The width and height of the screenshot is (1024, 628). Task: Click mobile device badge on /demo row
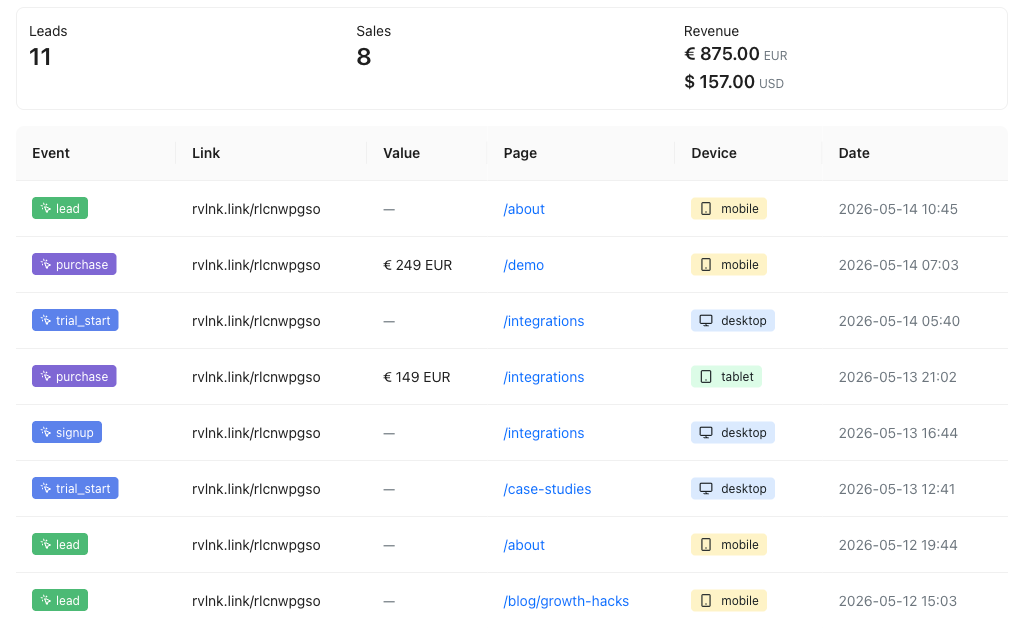click(x=729, y=264)
